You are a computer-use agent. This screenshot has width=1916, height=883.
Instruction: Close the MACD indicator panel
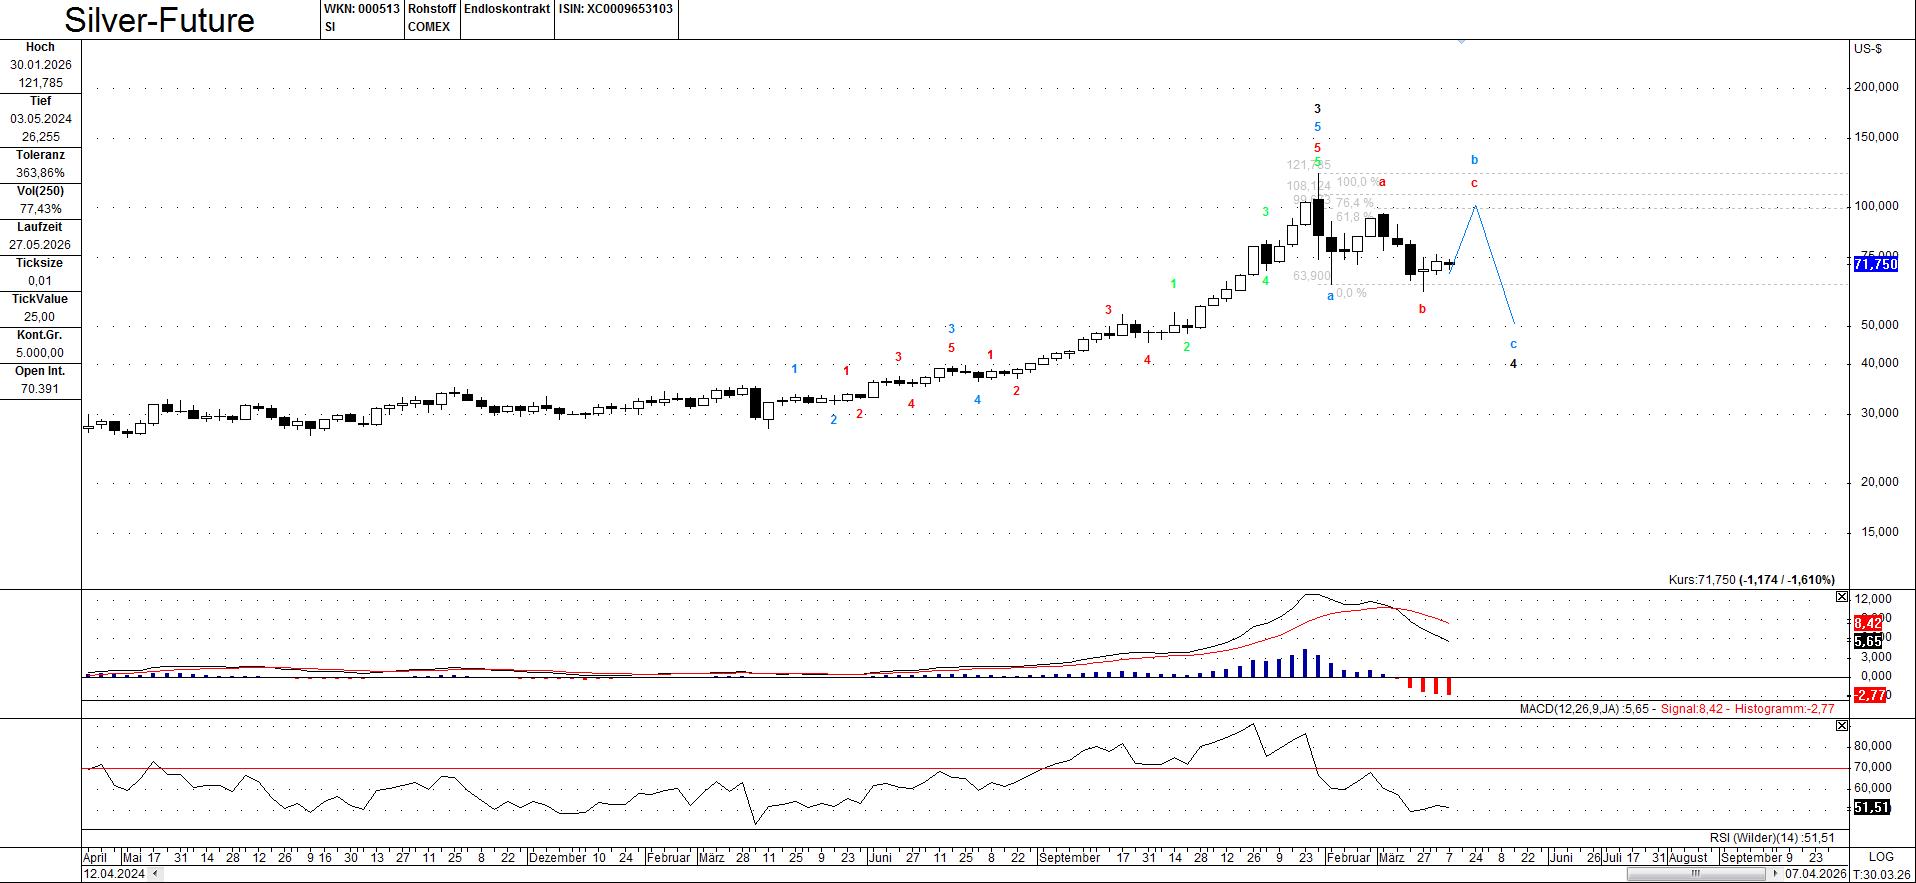pos(1842,597)
